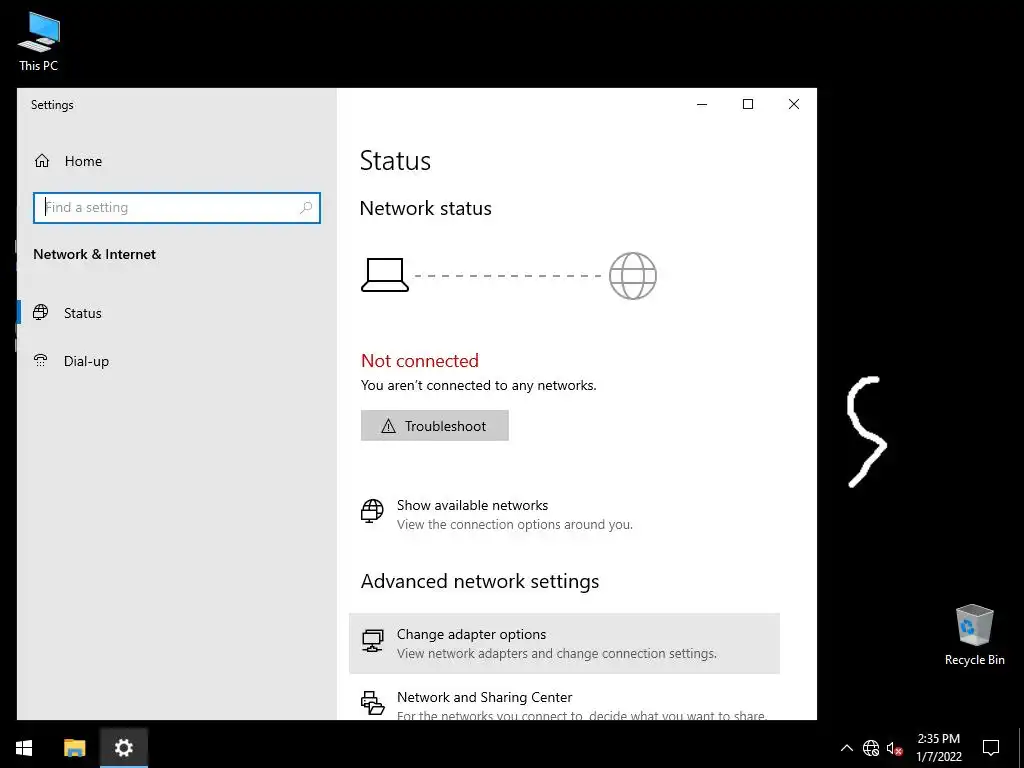Select the Status menu item
The image size is (1024, 768).
click(x=82, y=313)
